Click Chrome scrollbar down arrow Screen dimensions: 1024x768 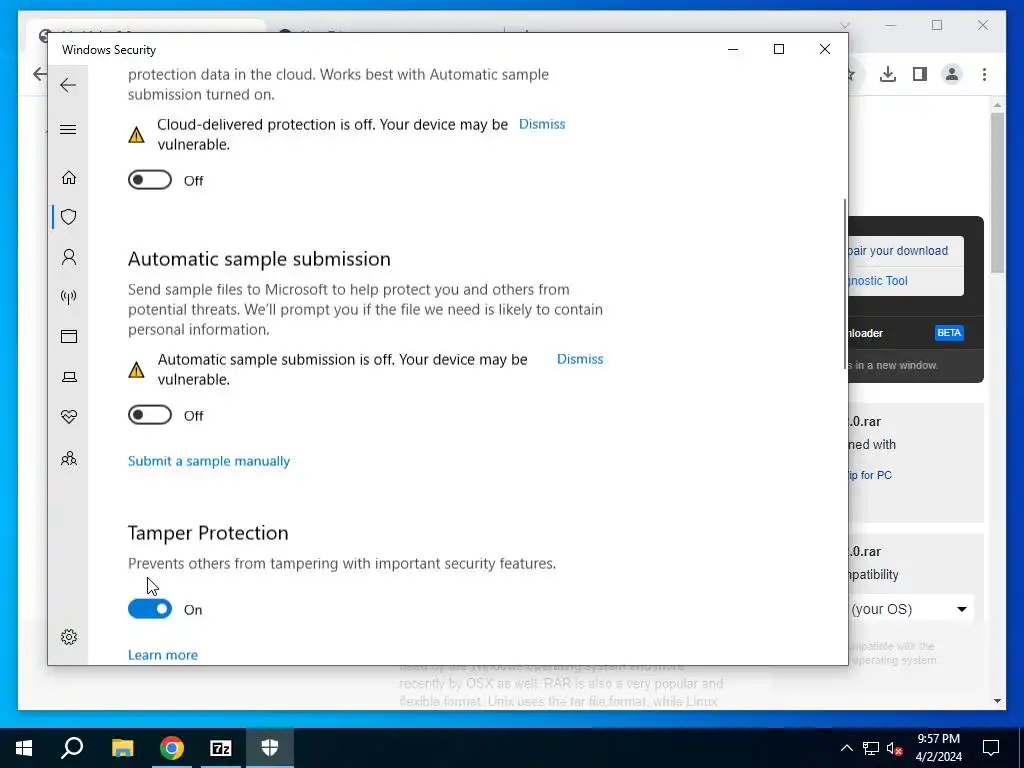click(997, 701)
